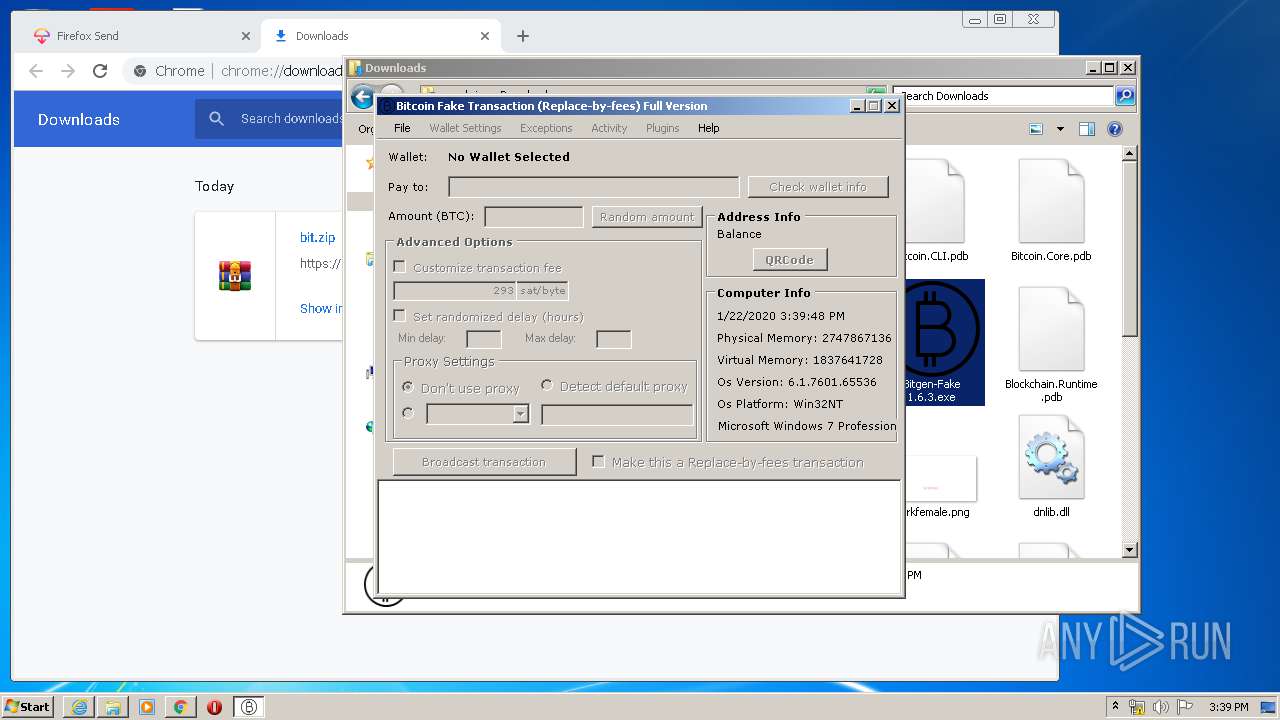Switch to Firefox Send tab

pyautogui.click(x=140, y=36)
